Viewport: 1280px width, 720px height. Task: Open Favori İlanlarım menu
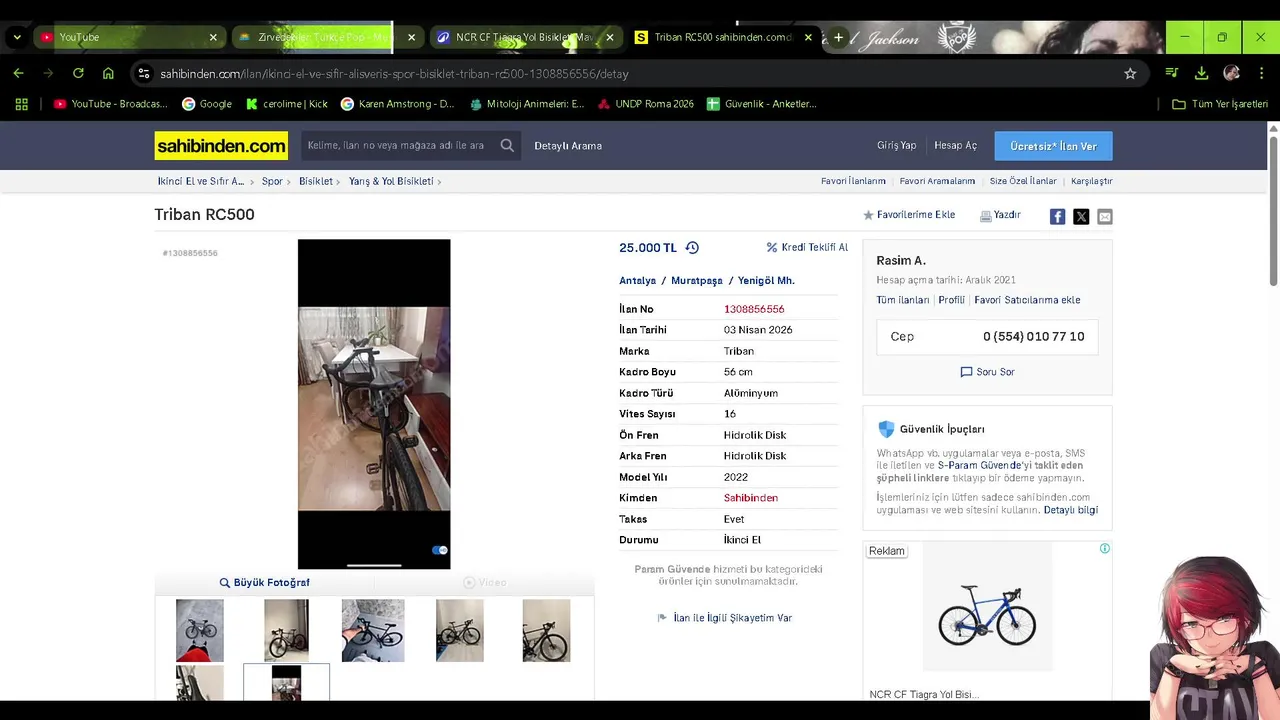click(853, 181)
